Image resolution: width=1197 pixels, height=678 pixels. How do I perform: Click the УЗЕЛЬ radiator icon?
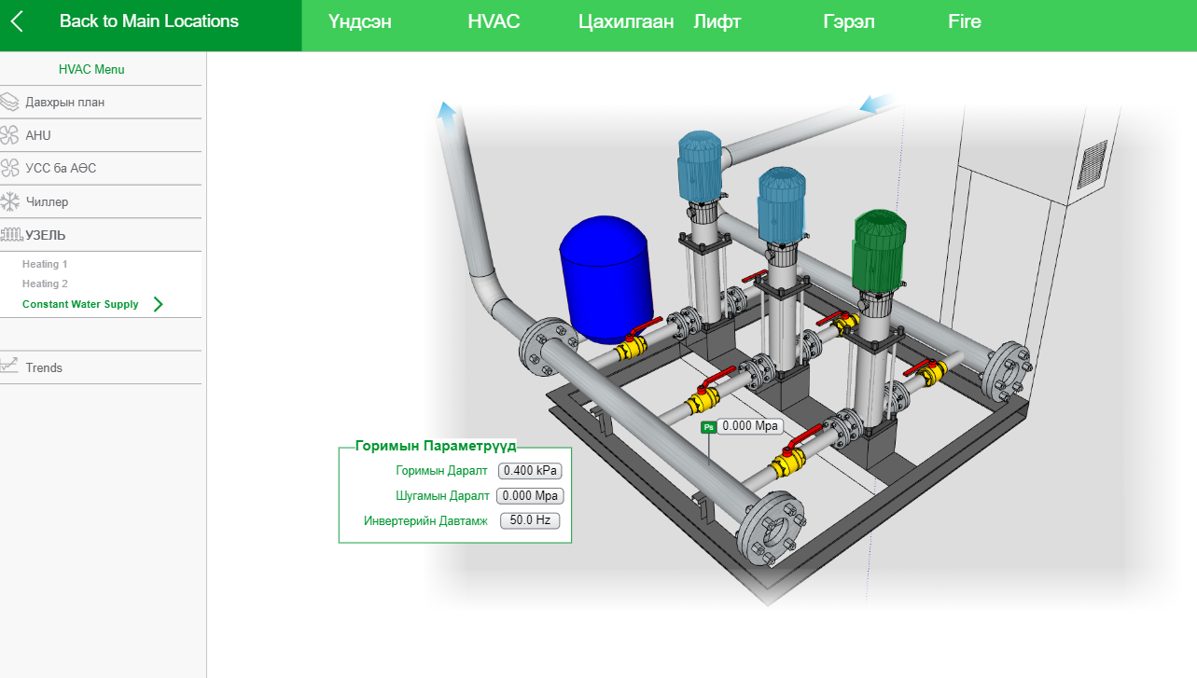click(x=11, y=234)
